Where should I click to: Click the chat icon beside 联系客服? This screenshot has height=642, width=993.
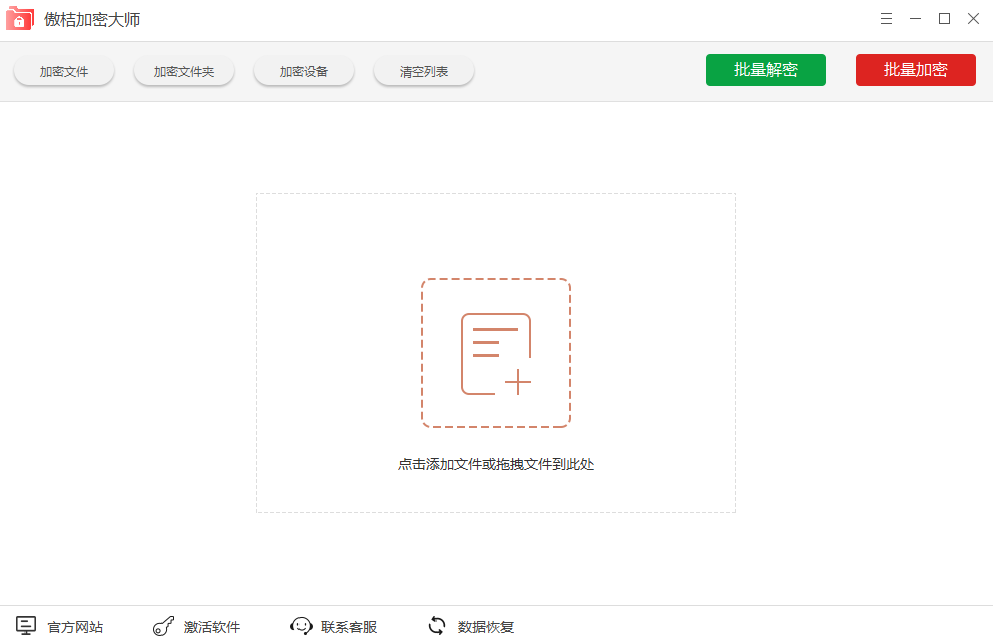pos(301,626)
